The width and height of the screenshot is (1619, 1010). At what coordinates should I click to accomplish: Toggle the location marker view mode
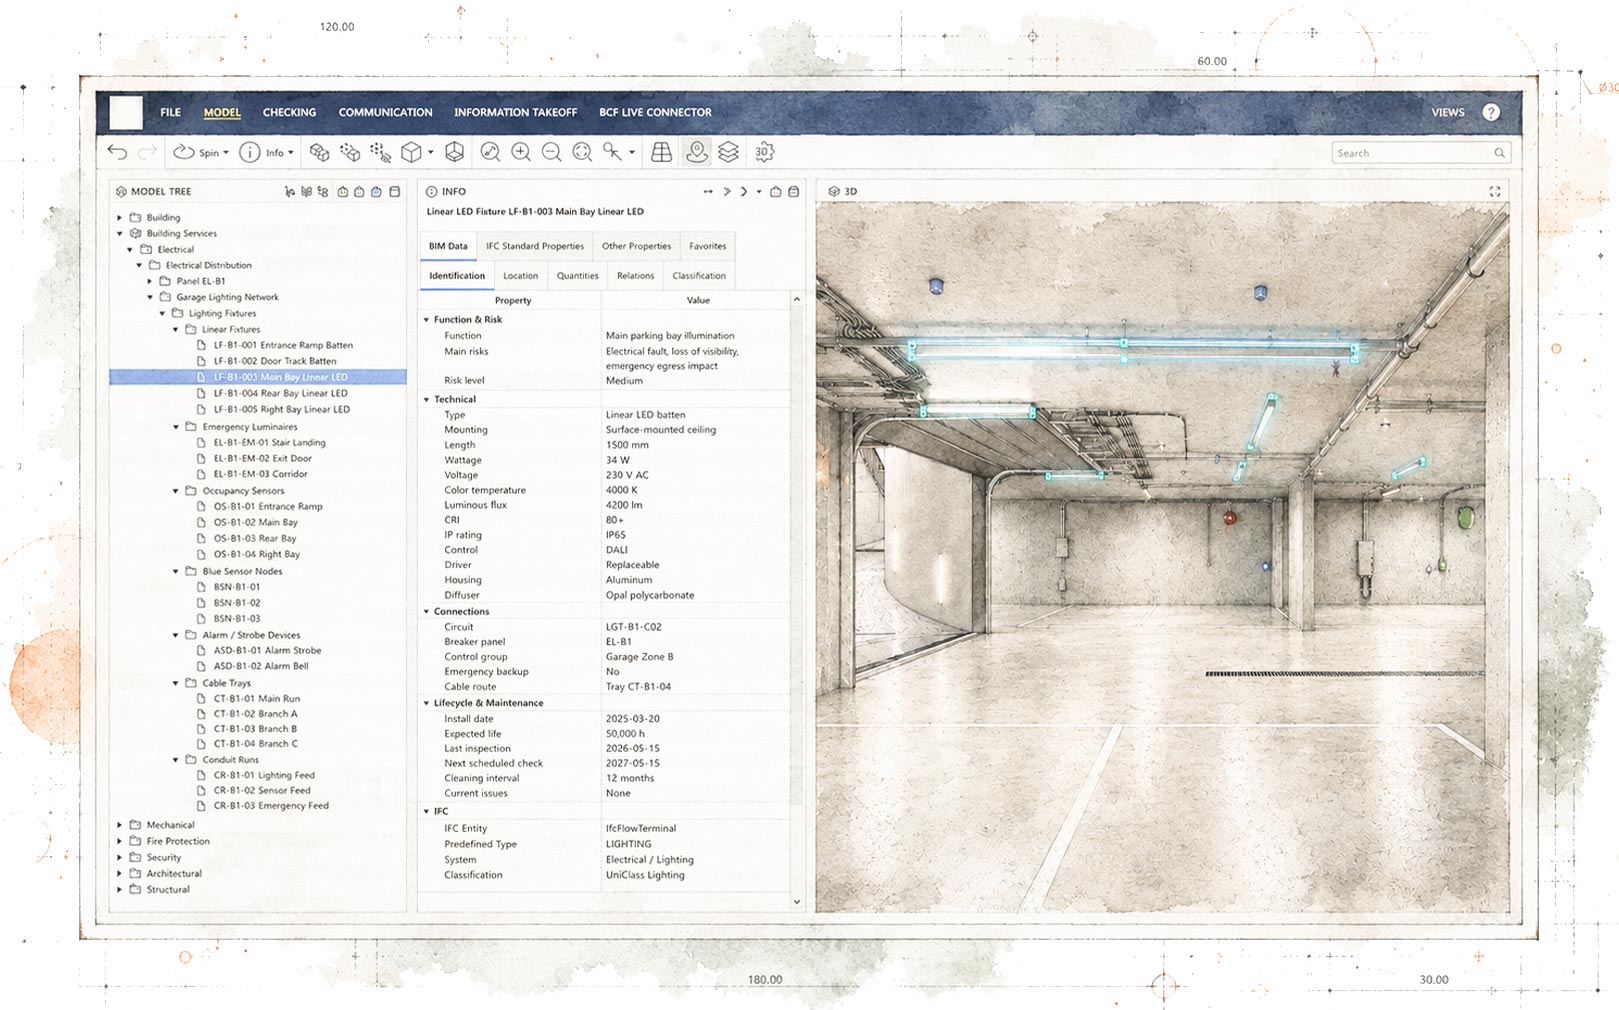[696, 152]
